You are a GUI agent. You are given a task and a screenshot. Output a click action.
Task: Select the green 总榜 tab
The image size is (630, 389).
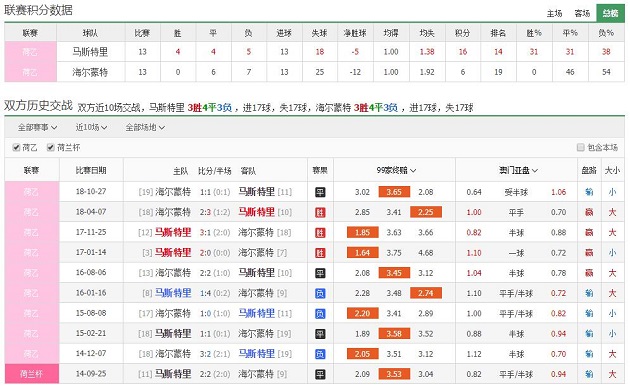[610, 13]
